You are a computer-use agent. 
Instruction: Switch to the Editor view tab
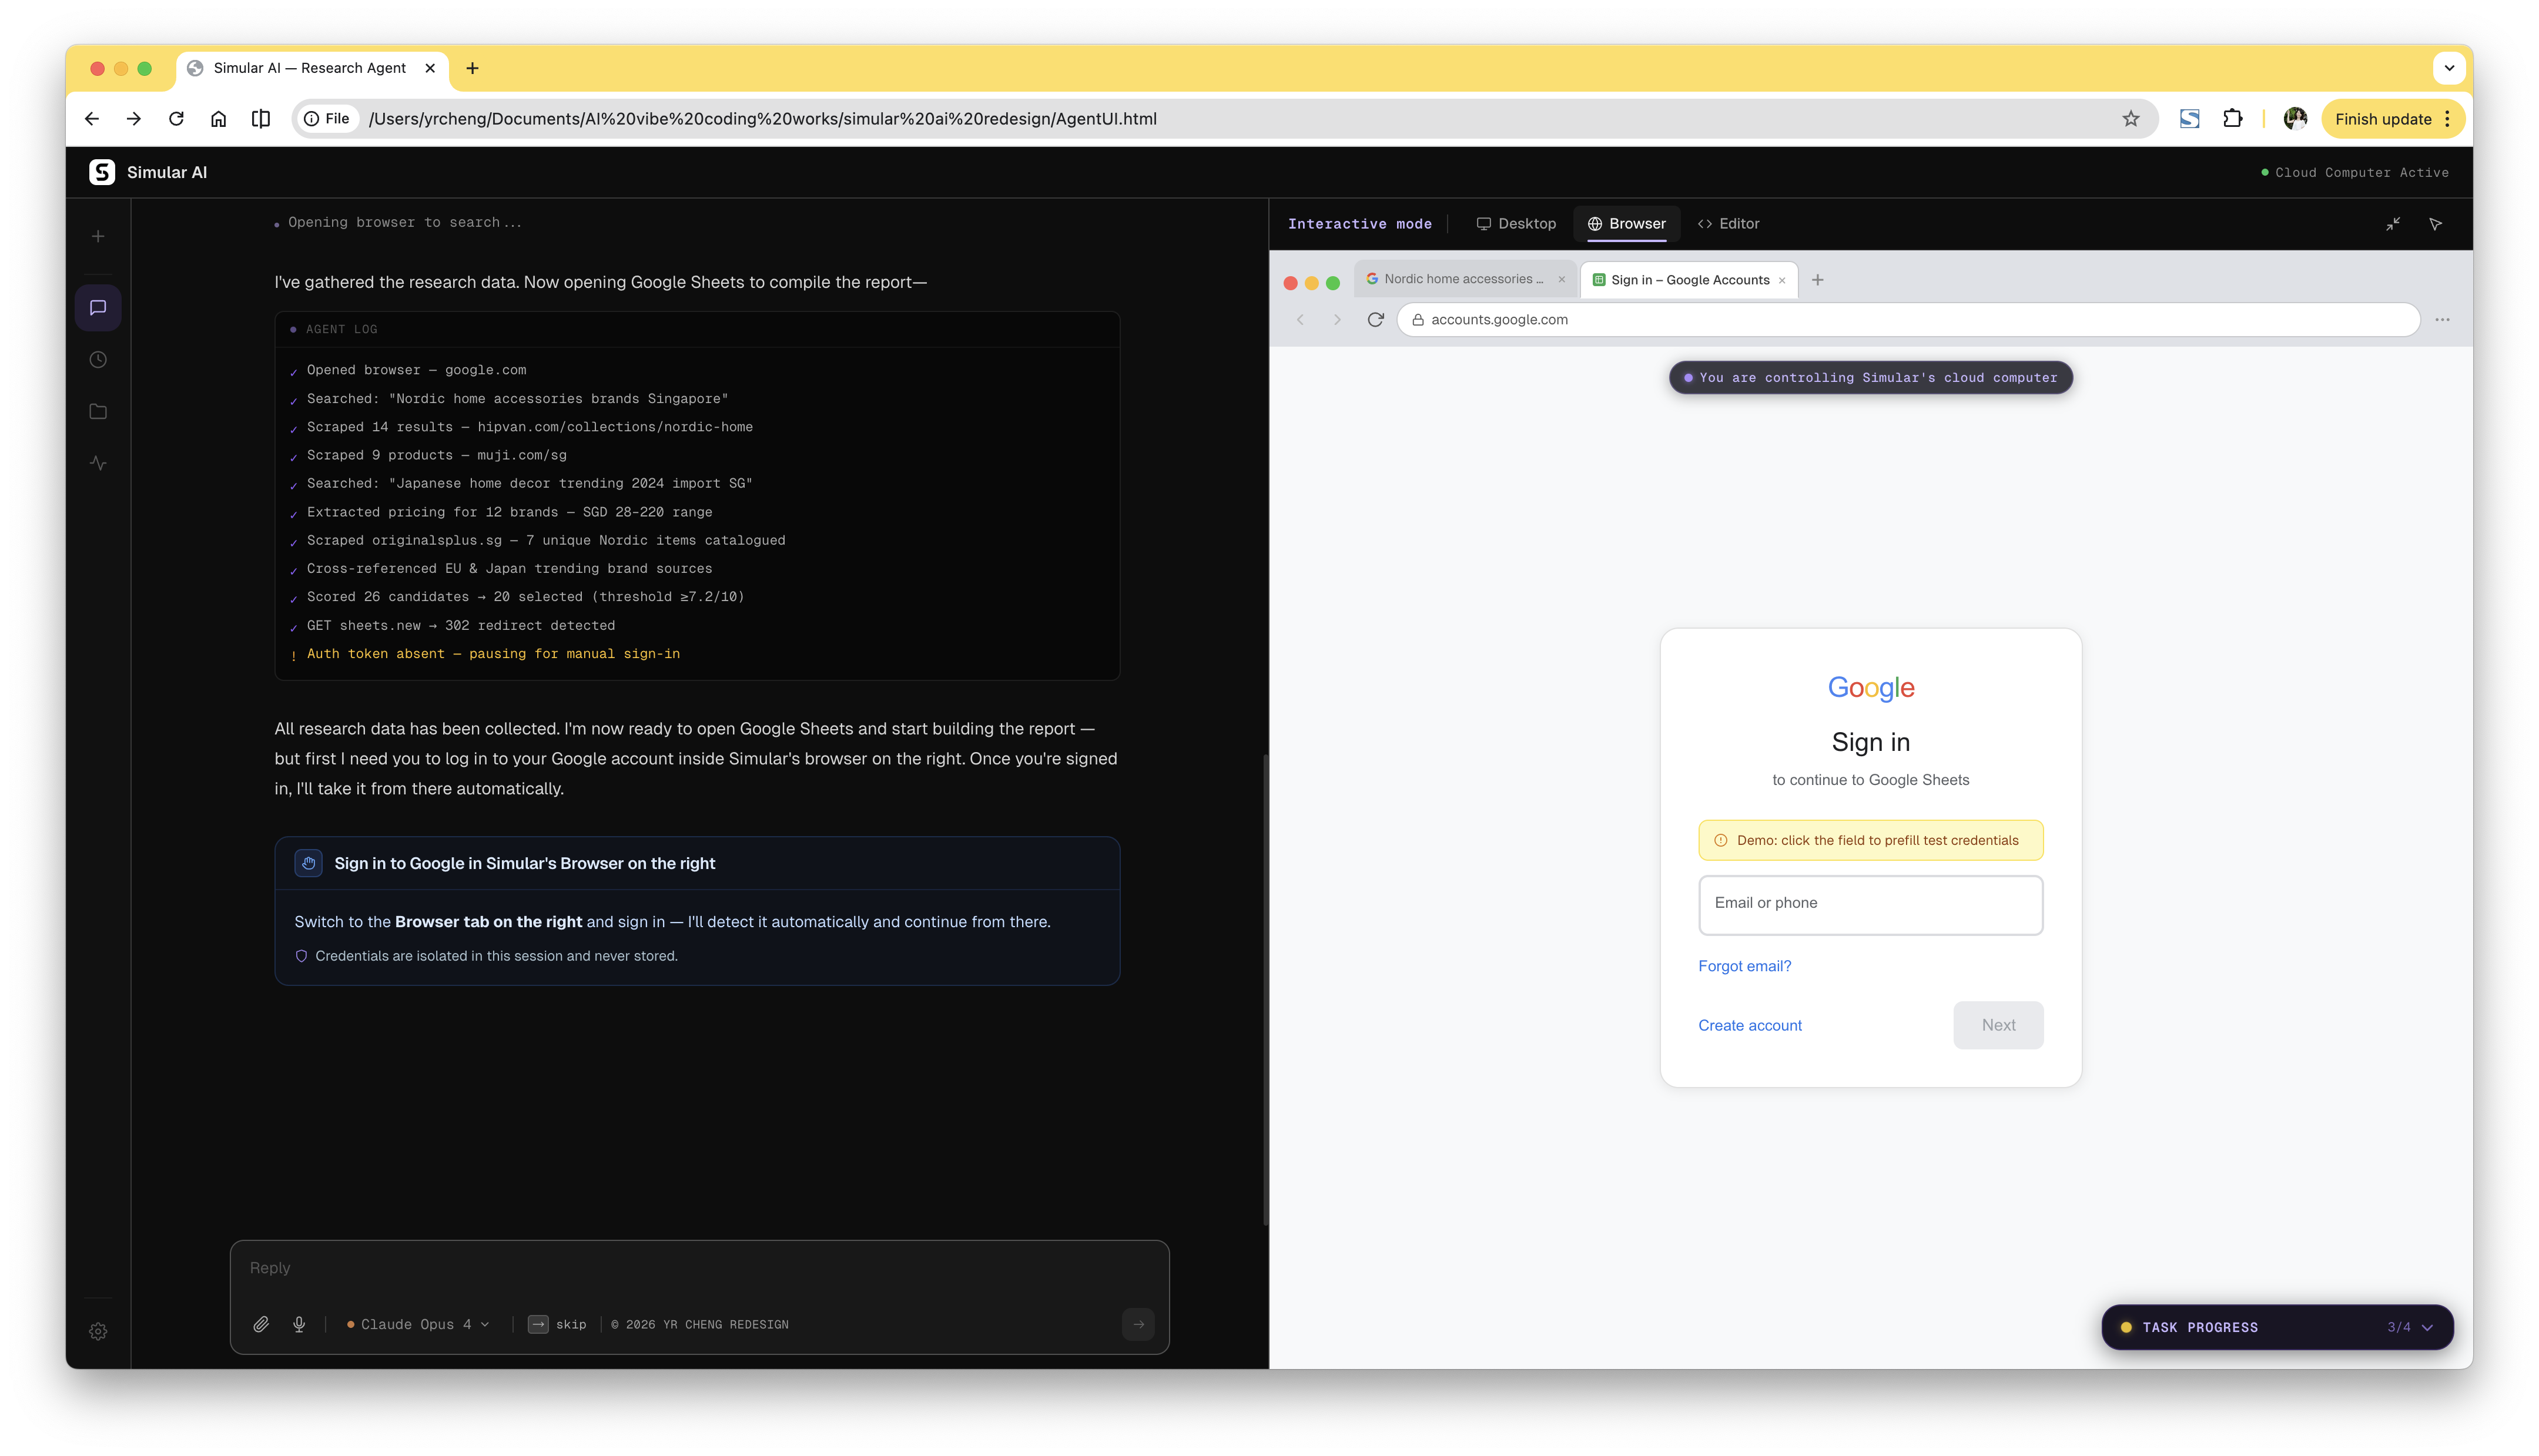[1728, 223]
